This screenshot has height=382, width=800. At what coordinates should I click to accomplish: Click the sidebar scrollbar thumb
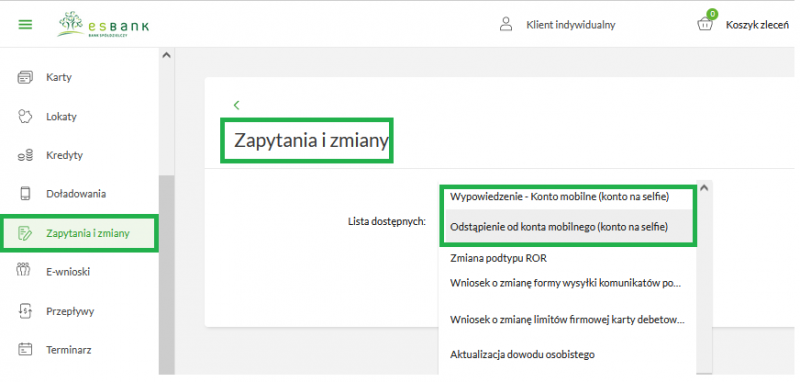[x=166, y=275]
